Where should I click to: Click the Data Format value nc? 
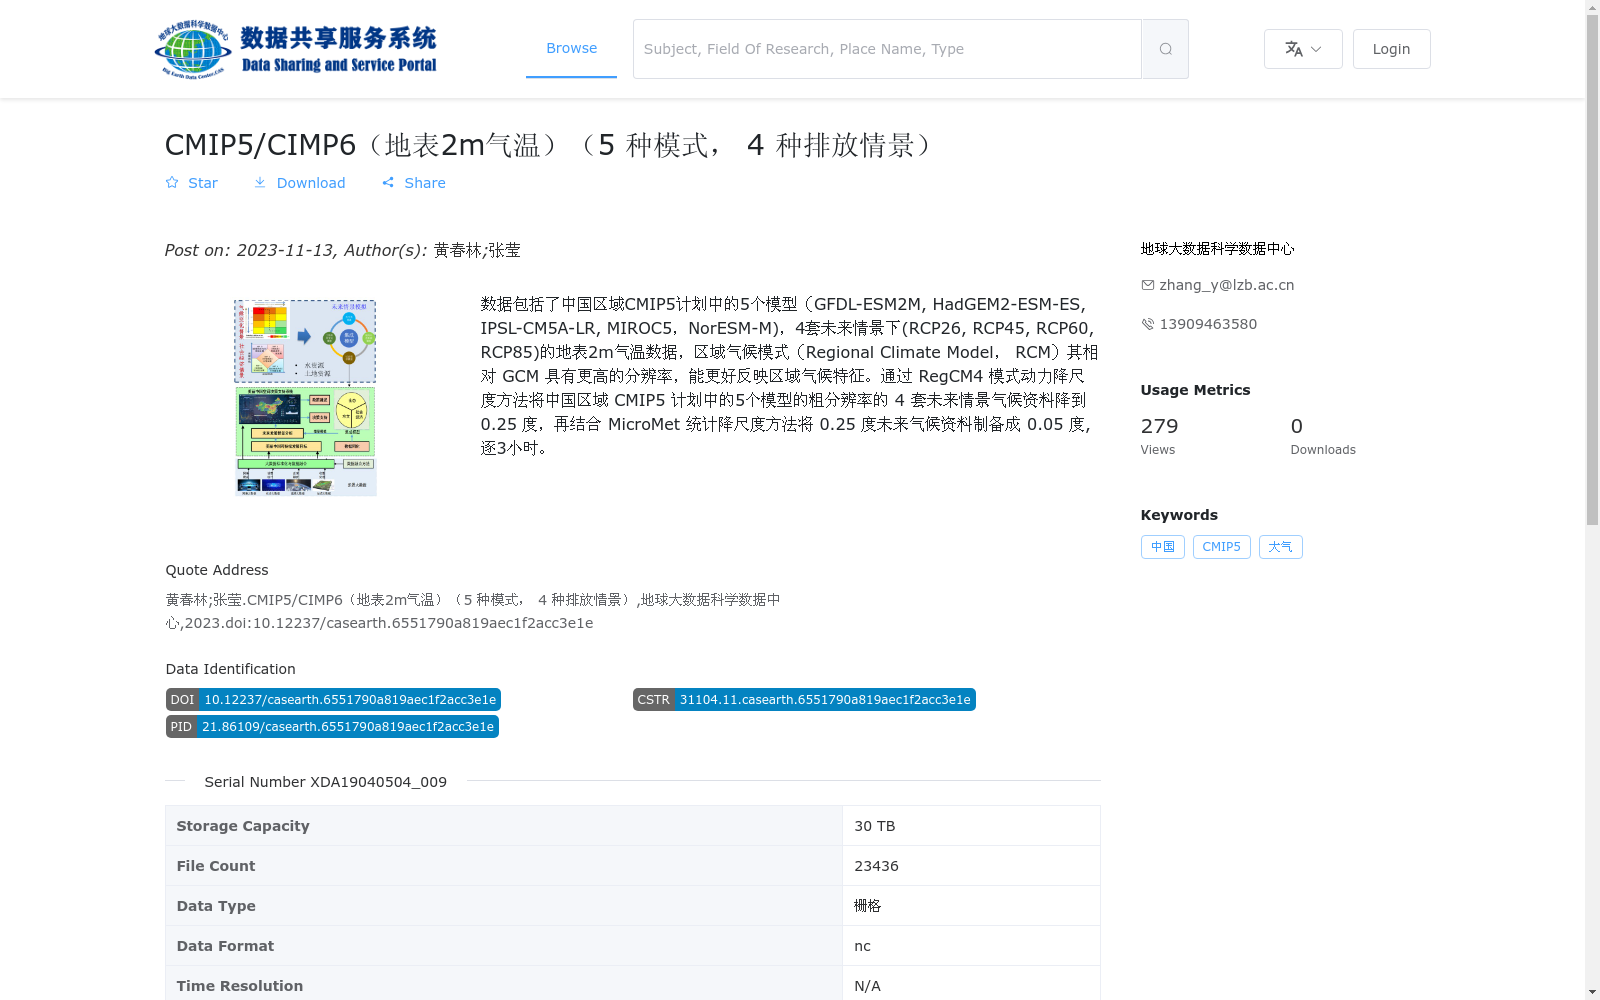pos(862,946)
